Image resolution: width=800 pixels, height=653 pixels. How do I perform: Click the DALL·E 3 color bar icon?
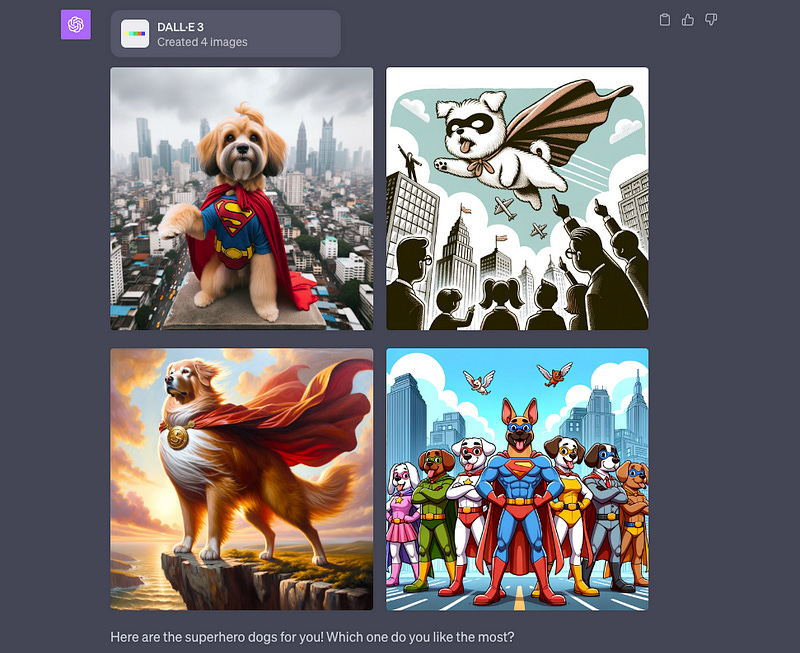pyautogui.click(x=135, y=34)
